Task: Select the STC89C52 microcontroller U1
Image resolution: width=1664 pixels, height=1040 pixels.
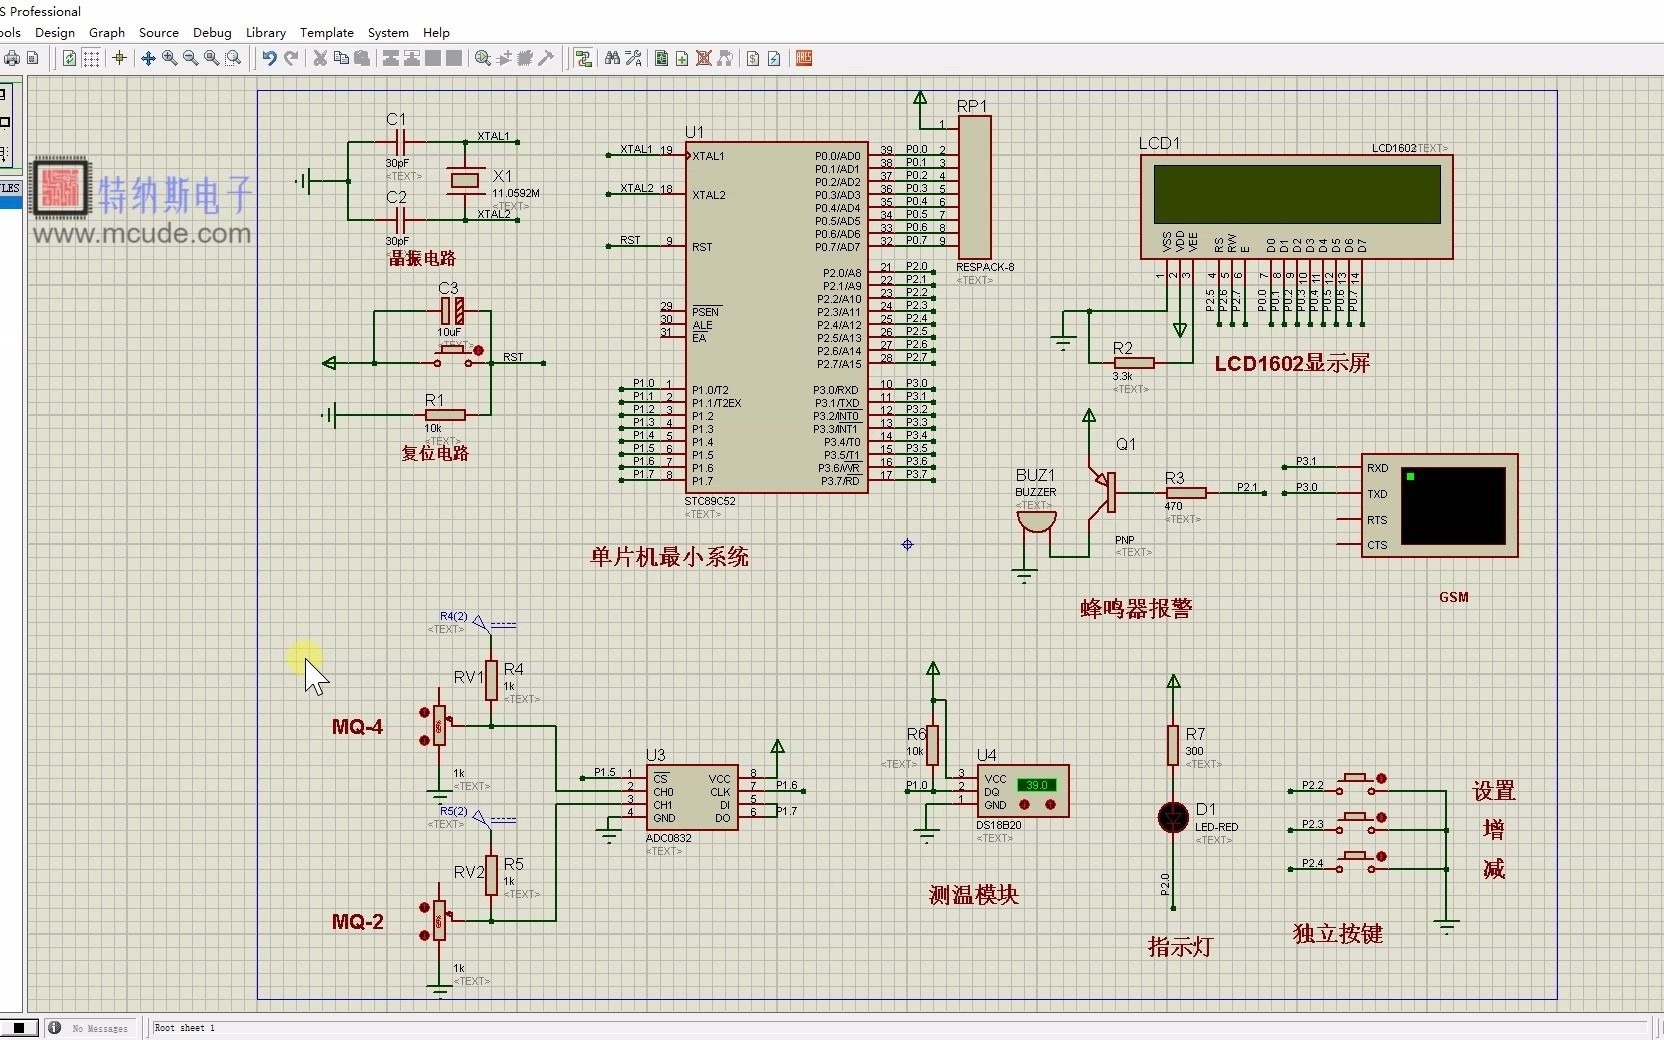Action: [776, 317]
